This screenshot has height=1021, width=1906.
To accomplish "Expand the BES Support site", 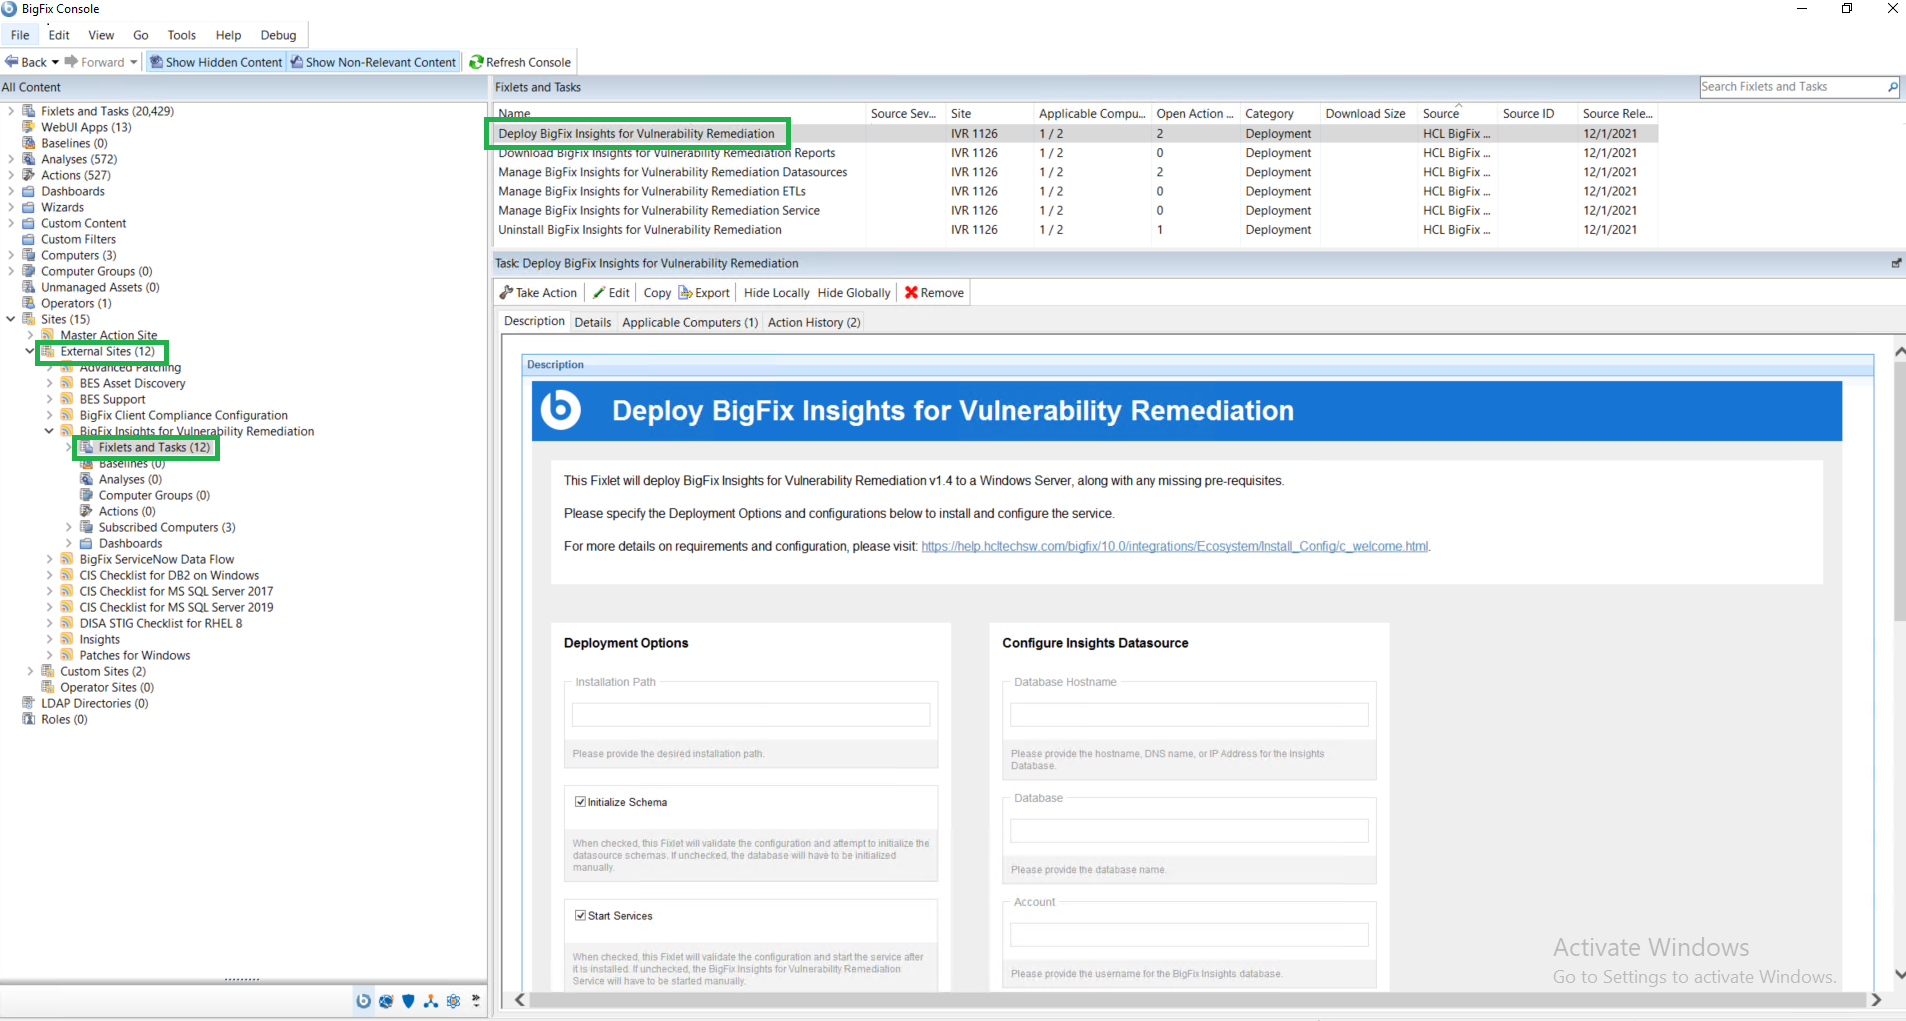I will (49, 399).
